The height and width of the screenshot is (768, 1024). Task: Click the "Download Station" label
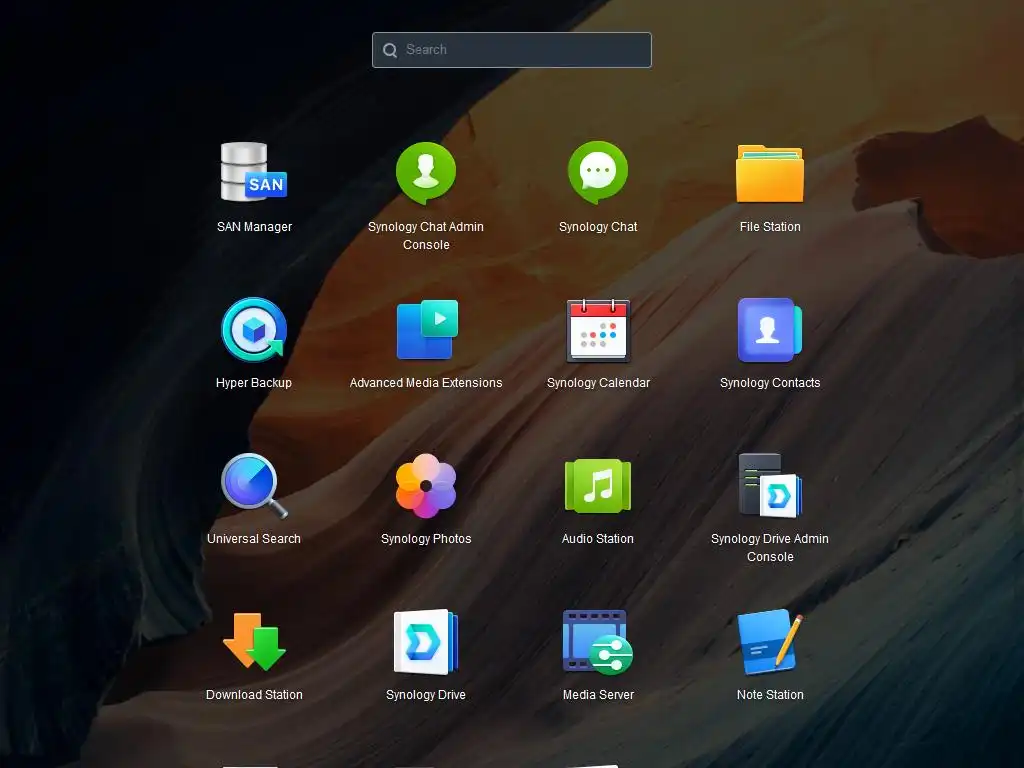(254, 695)
